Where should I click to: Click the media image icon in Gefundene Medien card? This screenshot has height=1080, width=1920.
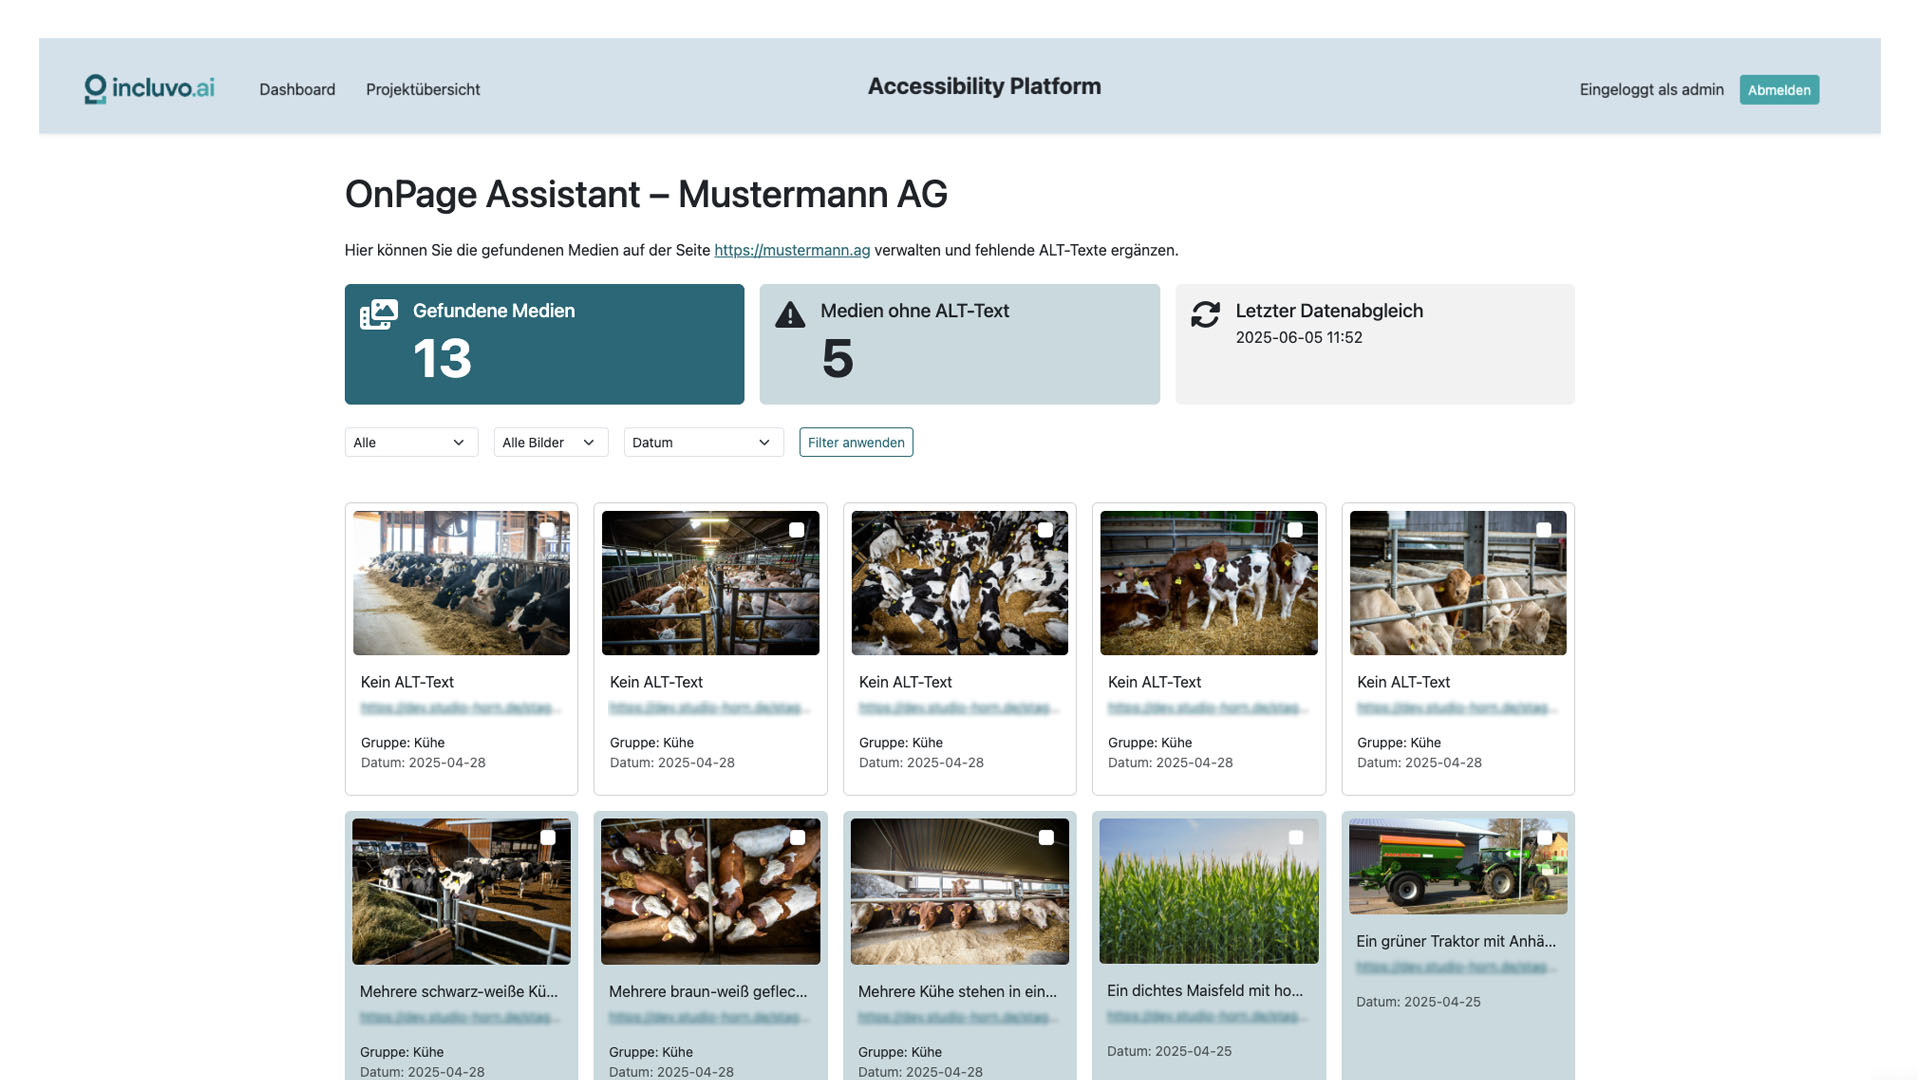(x=378, y=313)
